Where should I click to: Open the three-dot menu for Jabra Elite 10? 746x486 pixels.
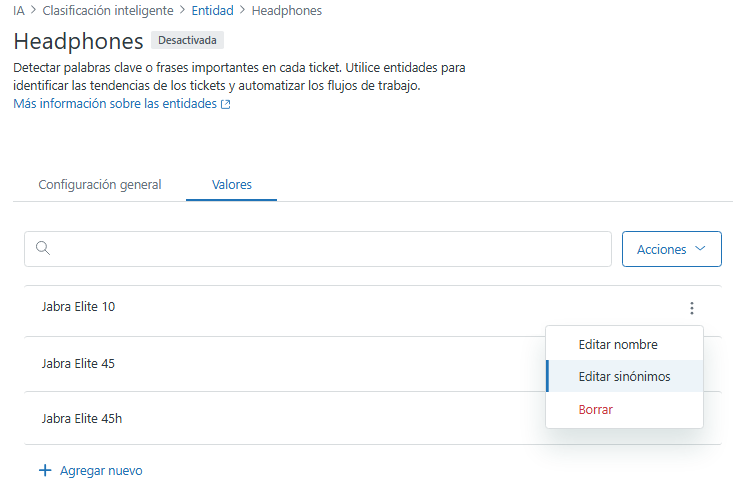691,308
